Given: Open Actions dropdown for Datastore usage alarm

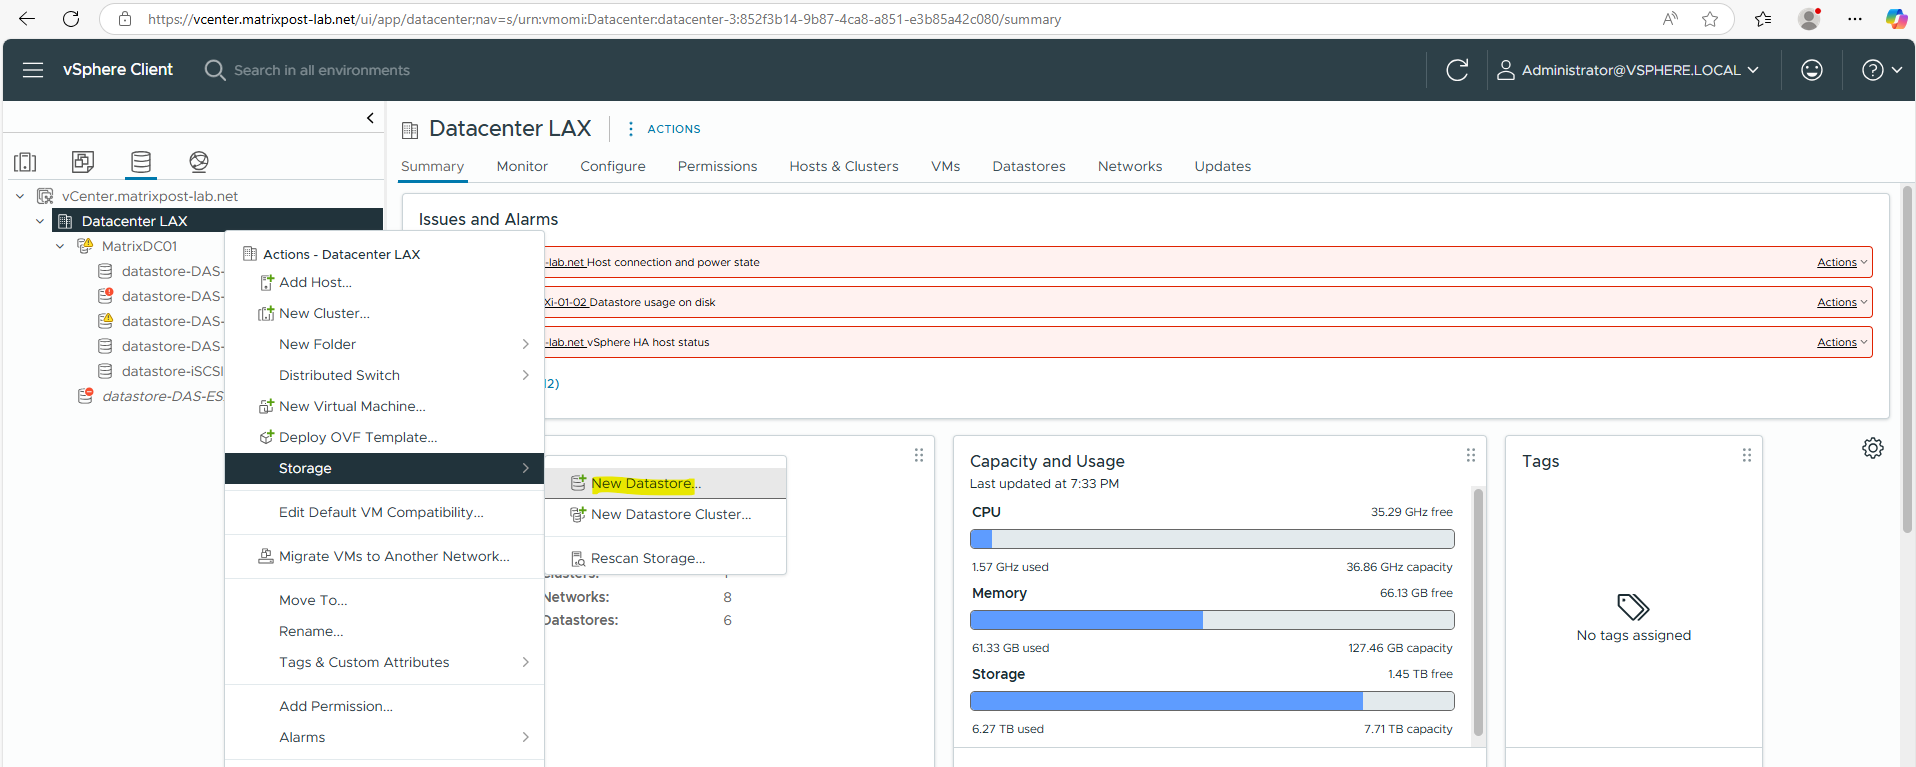Looking at the screenshot, I should coord(1841,302).
